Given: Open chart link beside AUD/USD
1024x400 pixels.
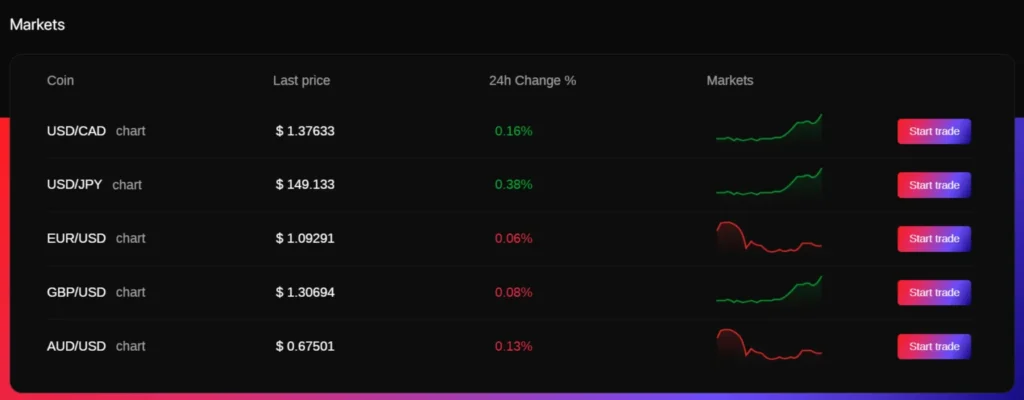Looking at the screenshot, I should coord(131,346).
